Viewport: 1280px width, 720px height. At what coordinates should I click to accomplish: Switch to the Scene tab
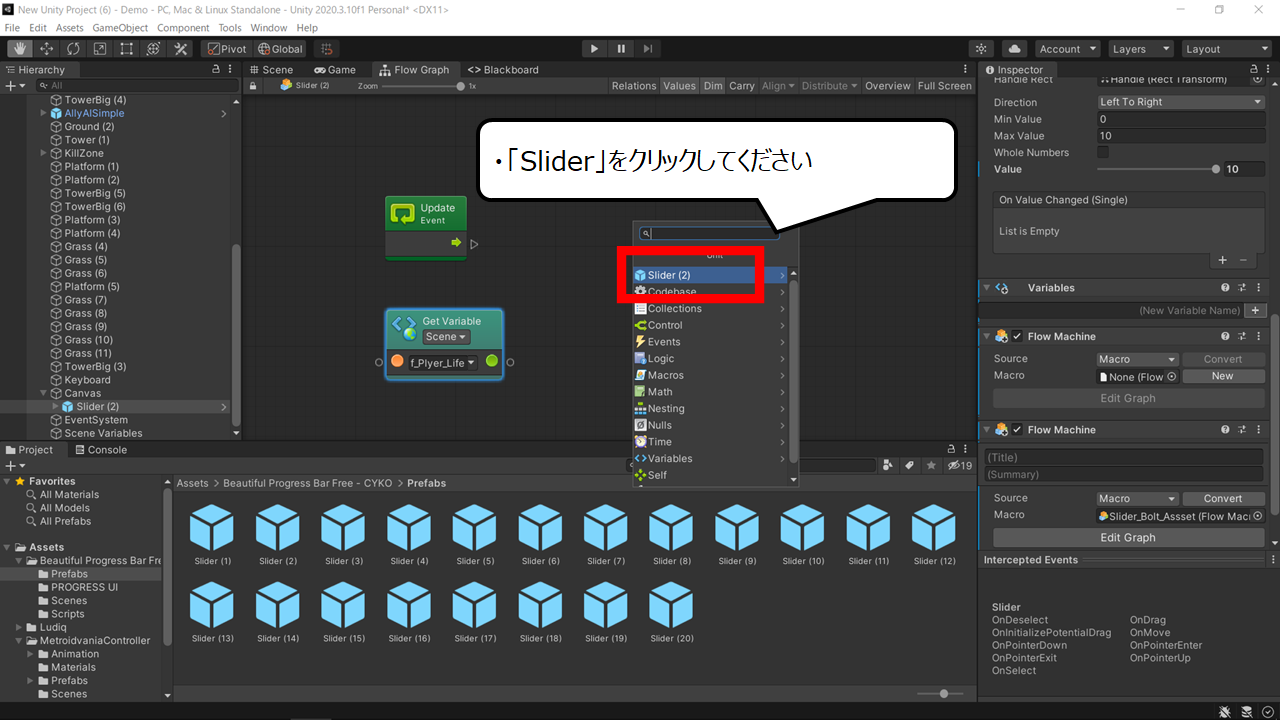271,70
